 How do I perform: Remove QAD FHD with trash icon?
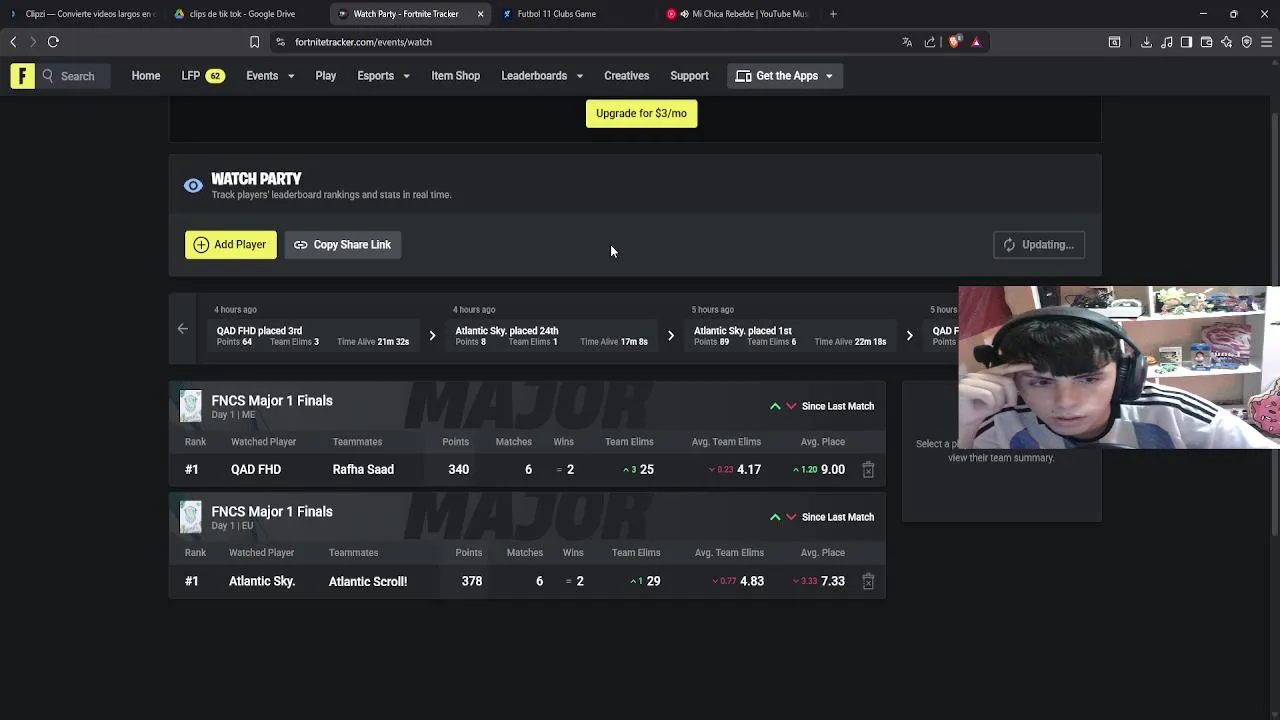868,469
